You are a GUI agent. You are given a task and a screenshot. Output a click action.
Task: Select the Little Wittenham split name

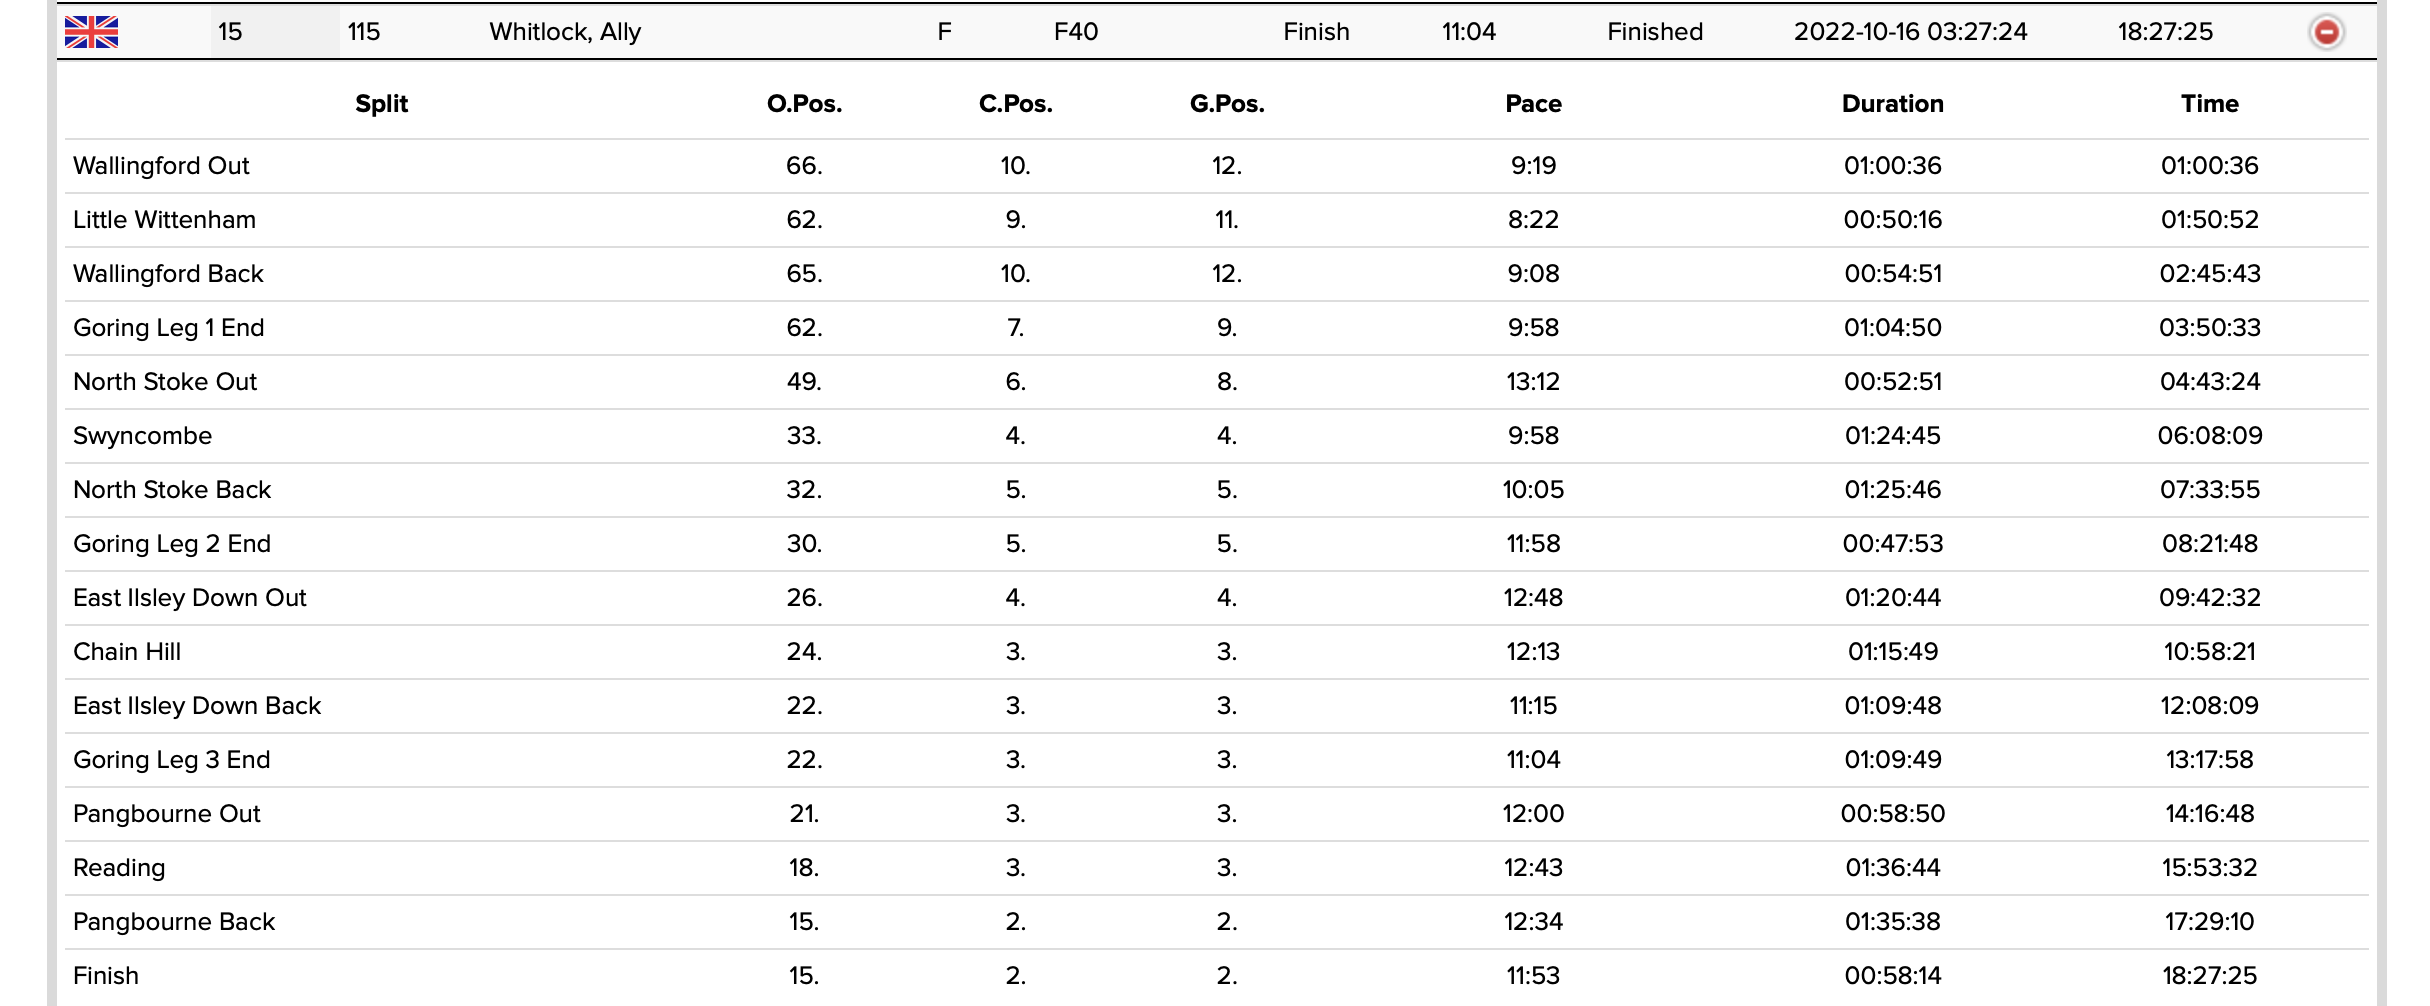pos(164,220)
